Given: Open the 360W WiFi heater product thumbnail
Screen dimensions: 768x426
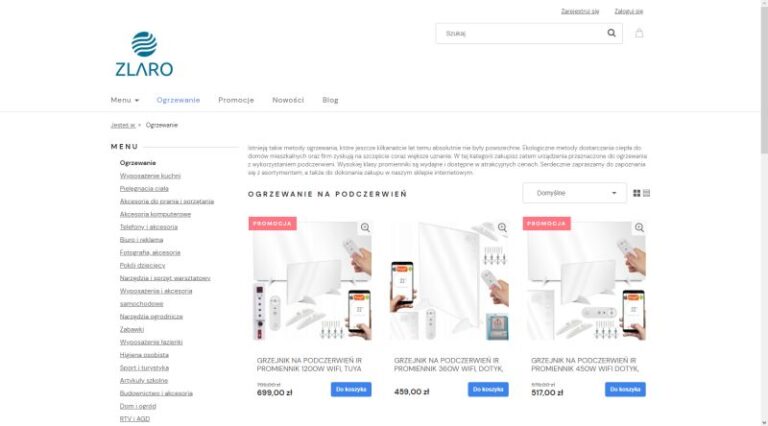Looking at the screenshot, I should (449, 280).
